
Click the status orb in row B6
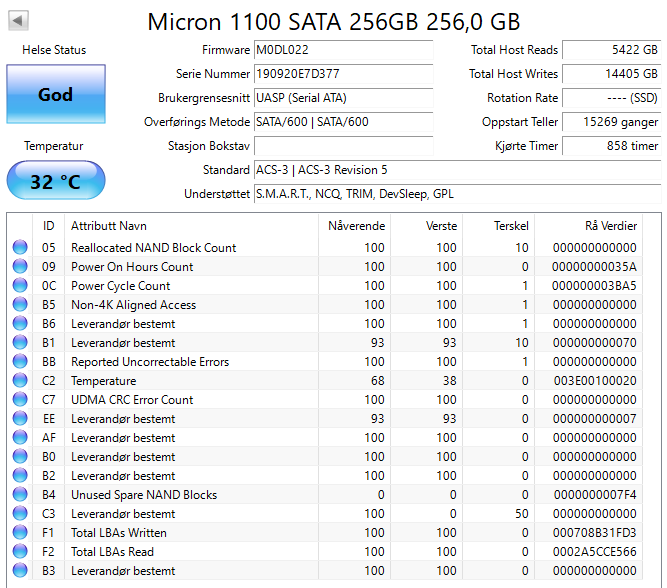click(20, 323)
